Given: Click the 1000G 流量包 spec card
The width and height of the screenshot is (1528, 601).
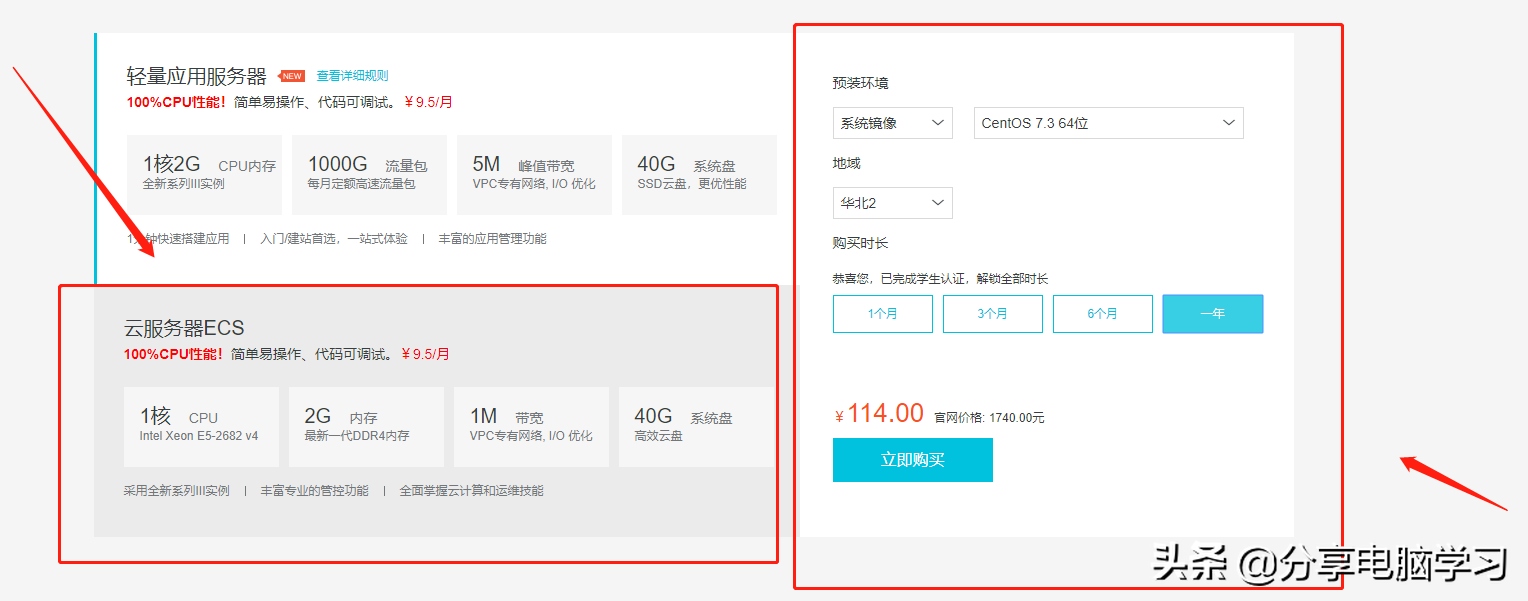Looking at the screenshot, I should tap(369, 174).
